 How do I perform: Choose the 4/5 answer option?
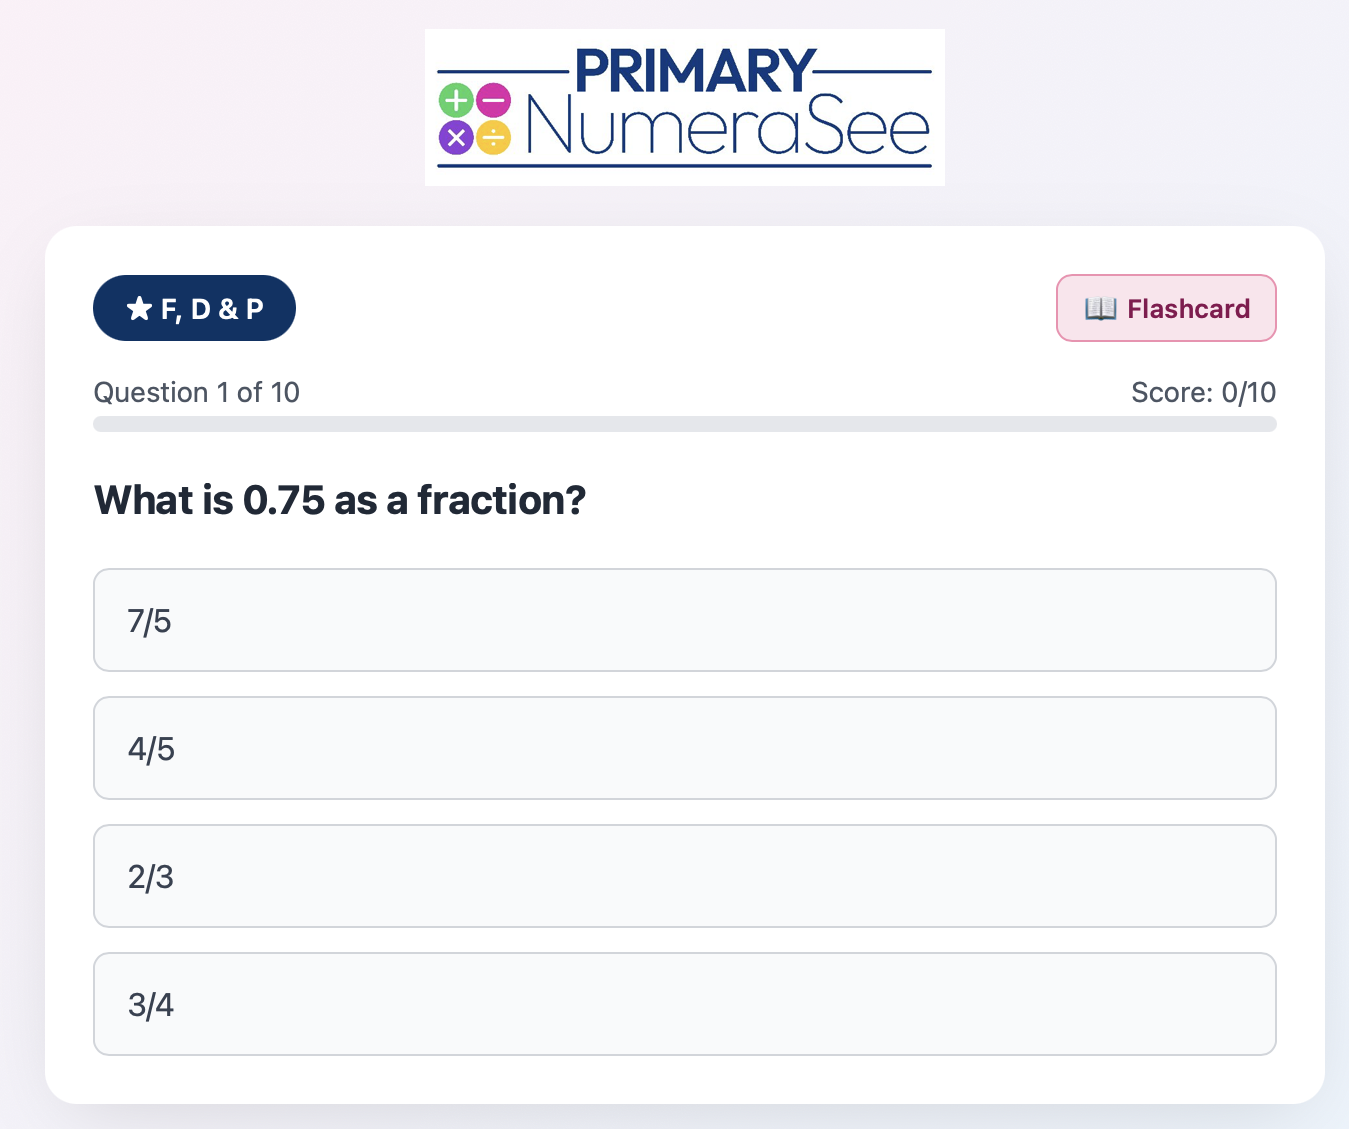[685, 748]
